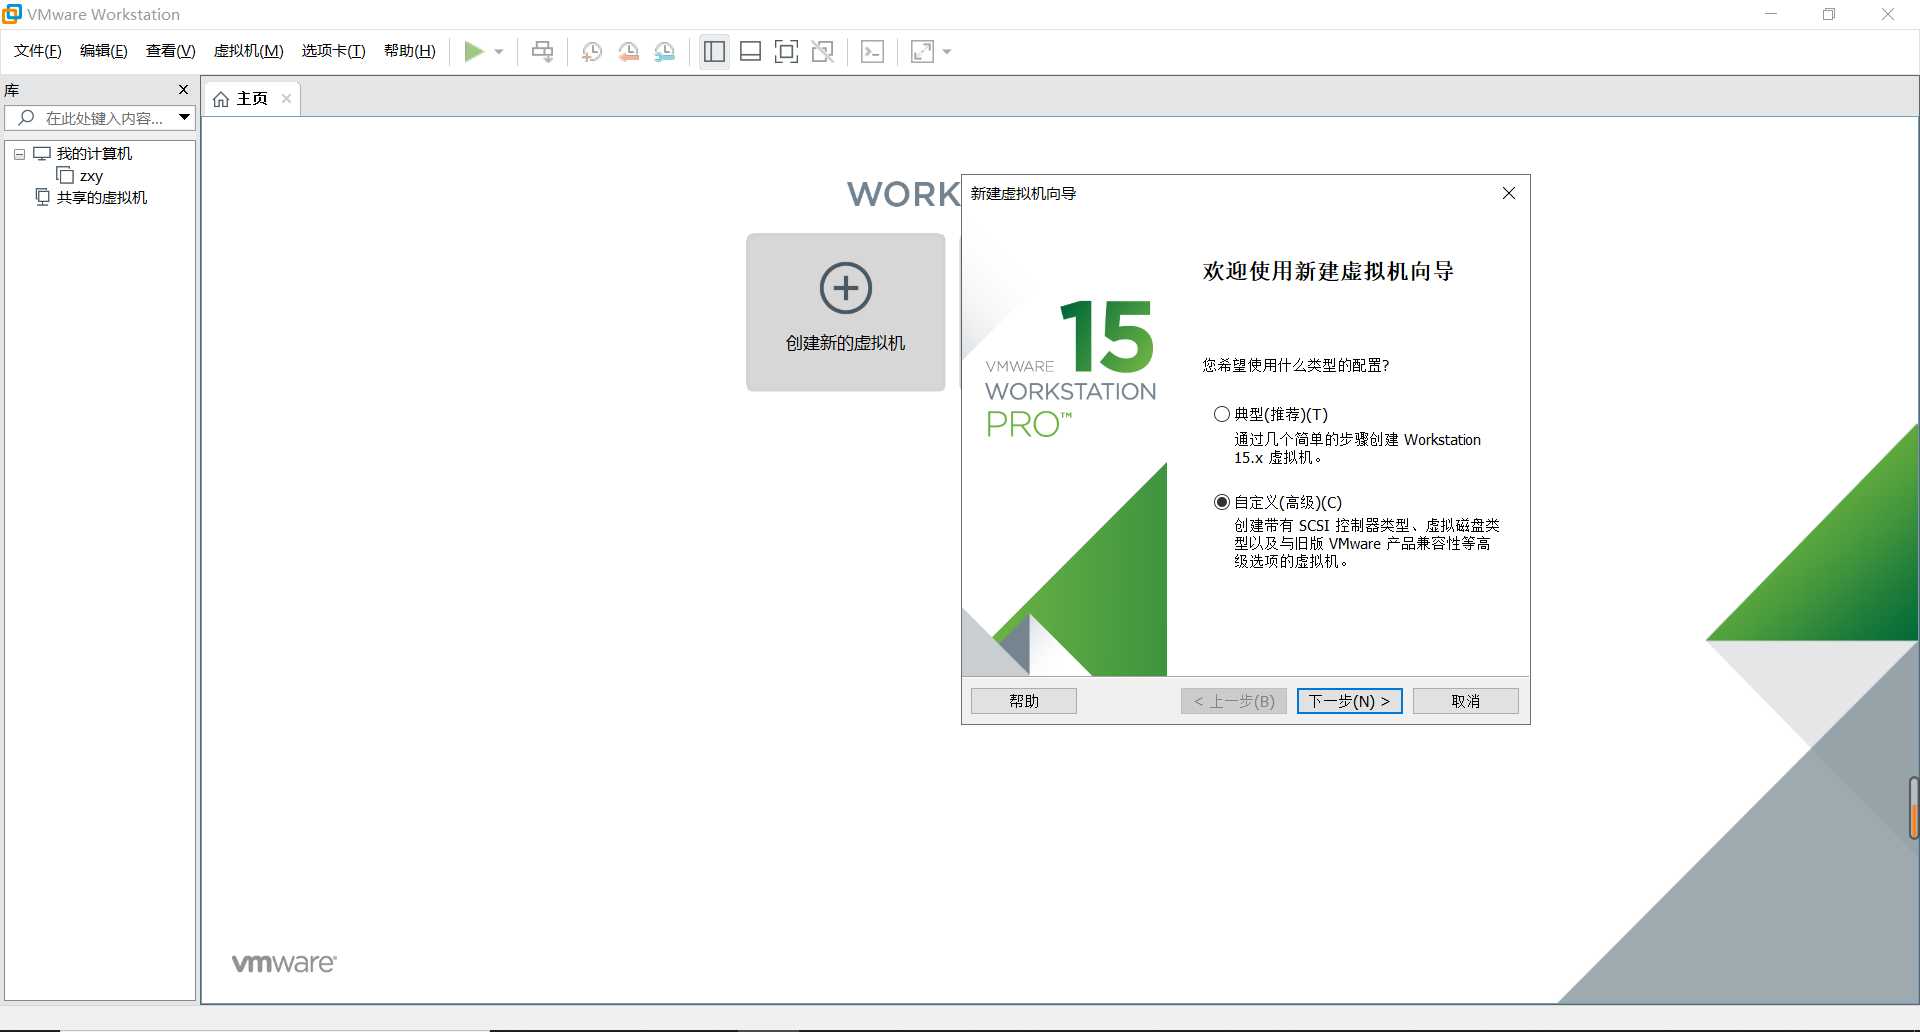
Task: Click the 我的计算机 monitor icon
Action: coord(42,154)
